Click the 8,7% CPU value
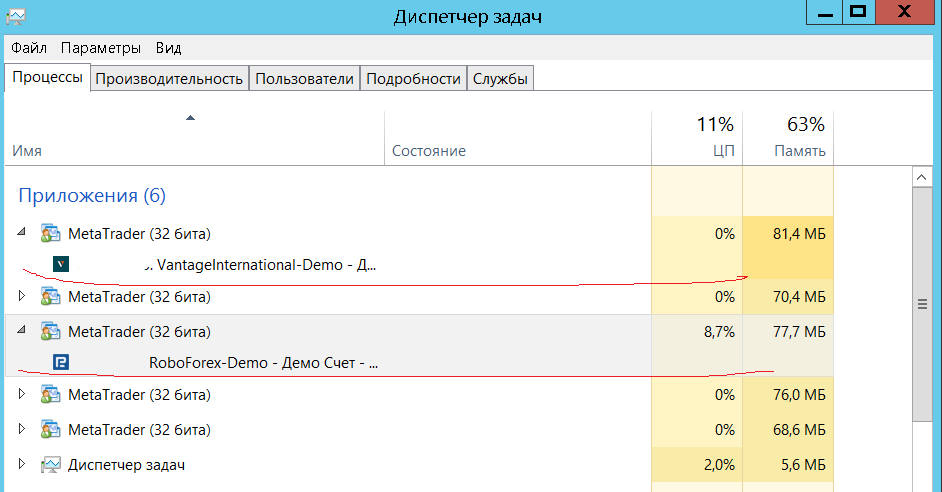942x492 pixels. tap(719, 332)
